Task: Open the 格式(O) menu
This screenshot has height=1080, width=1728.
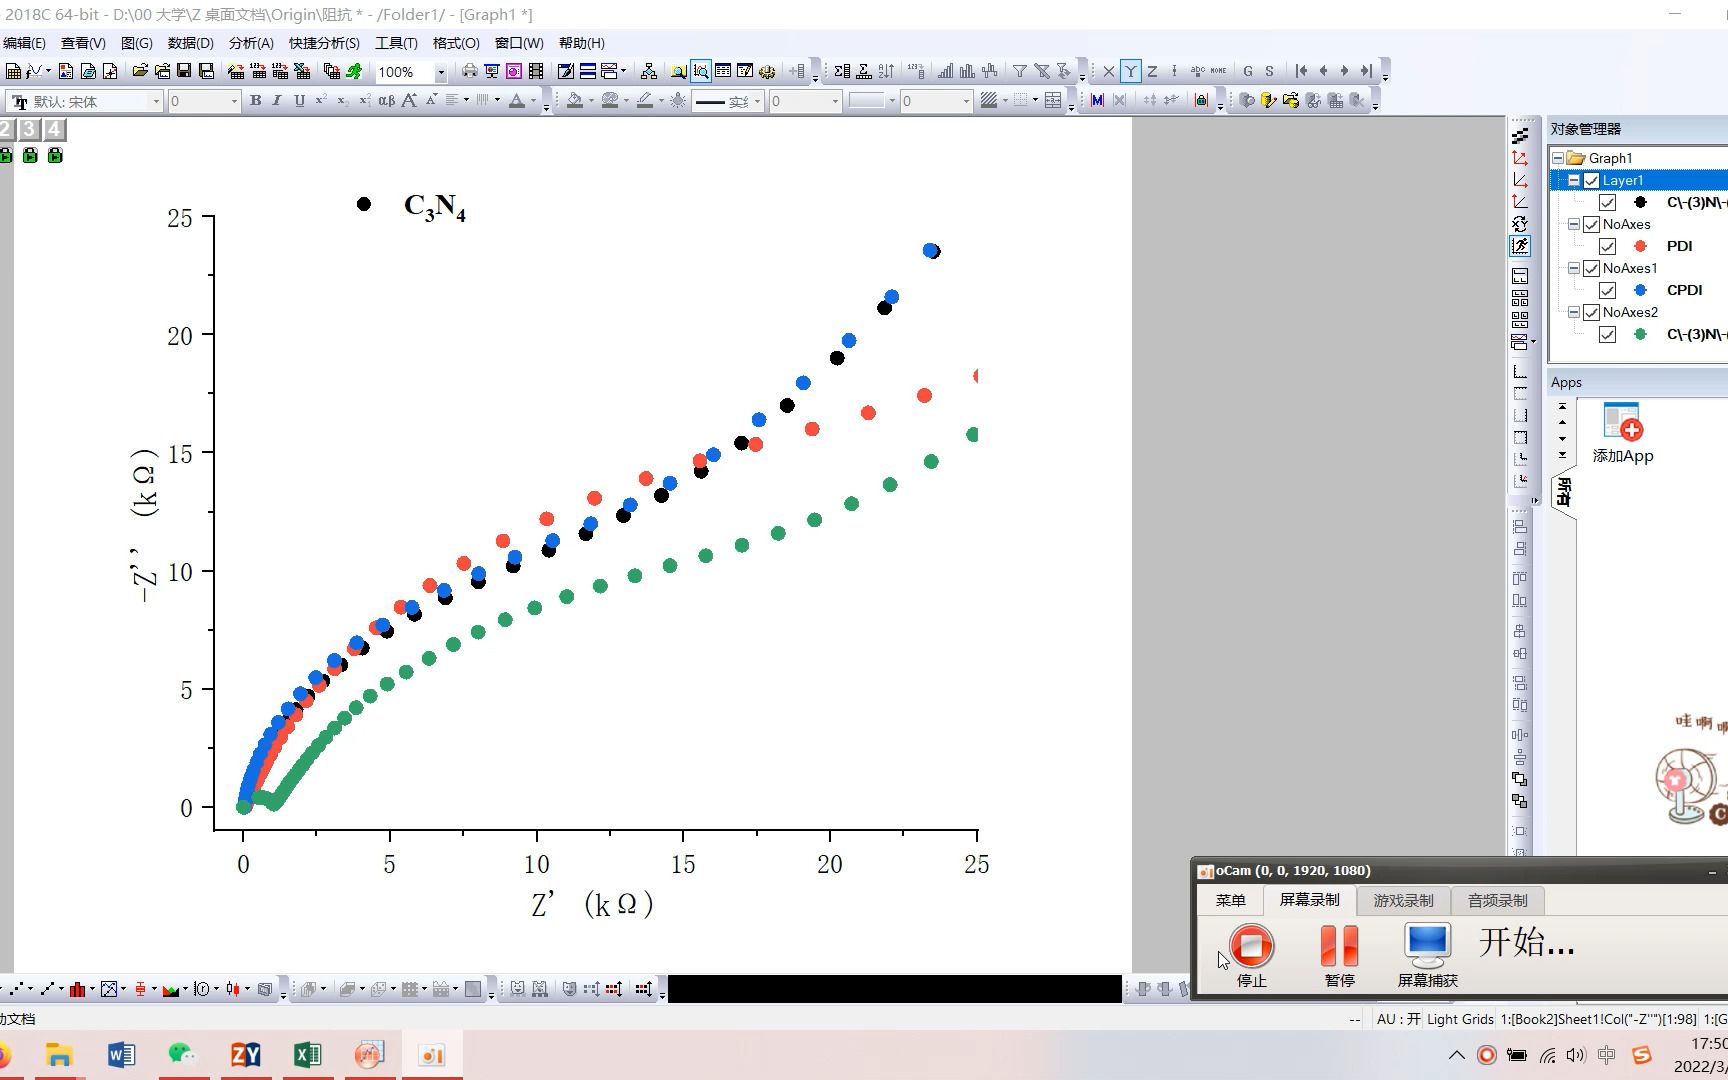Action: [456, 43]
